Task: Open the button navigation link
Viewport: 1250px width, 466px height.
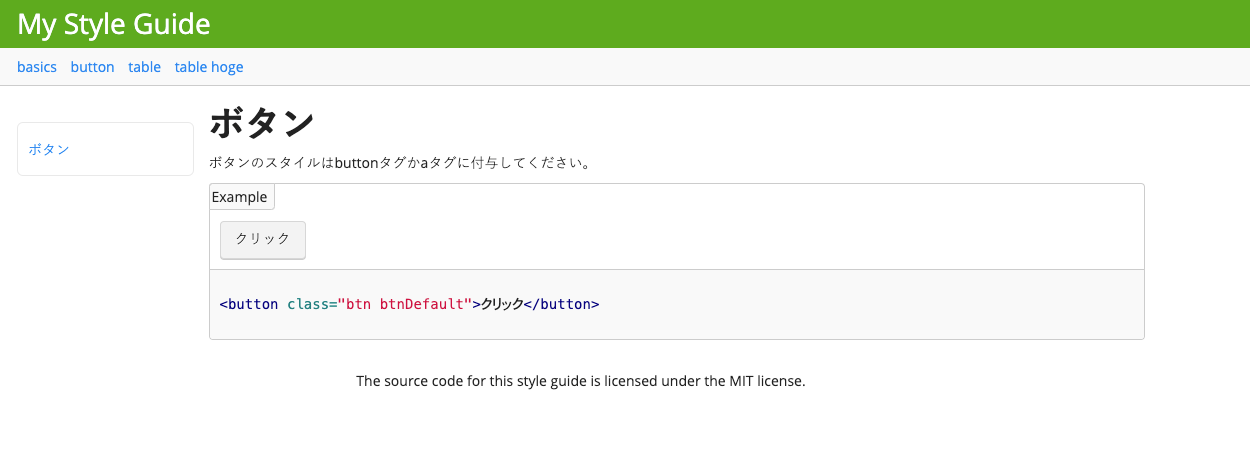Action: point(92,67)
